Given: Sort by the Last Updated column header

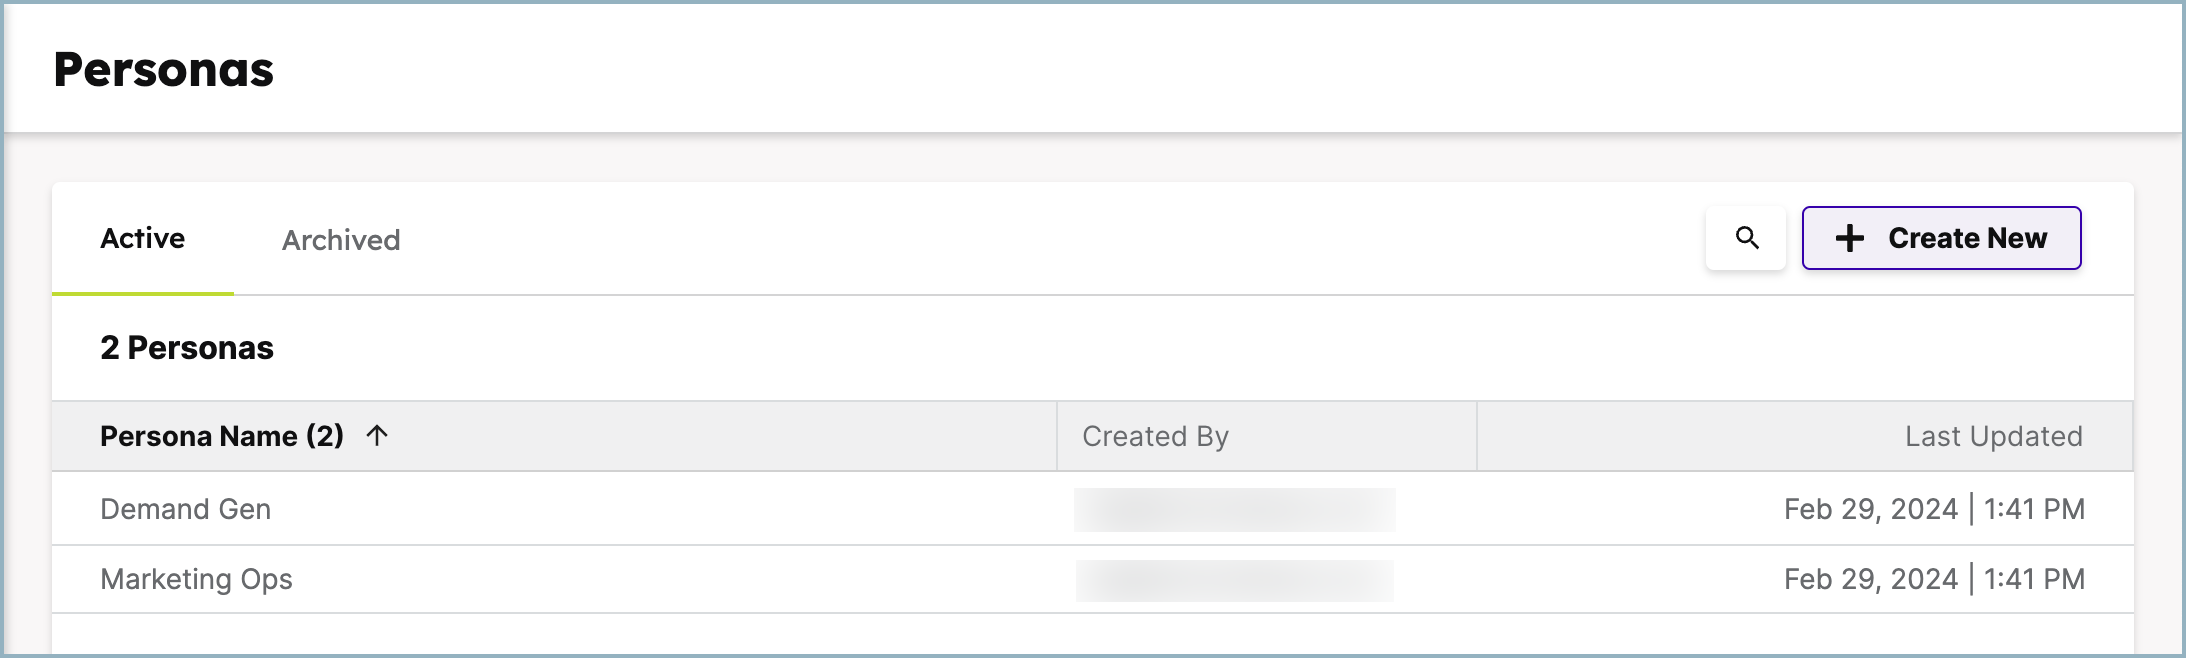Looking at the screenshot, I should (x=1994, y=436).
